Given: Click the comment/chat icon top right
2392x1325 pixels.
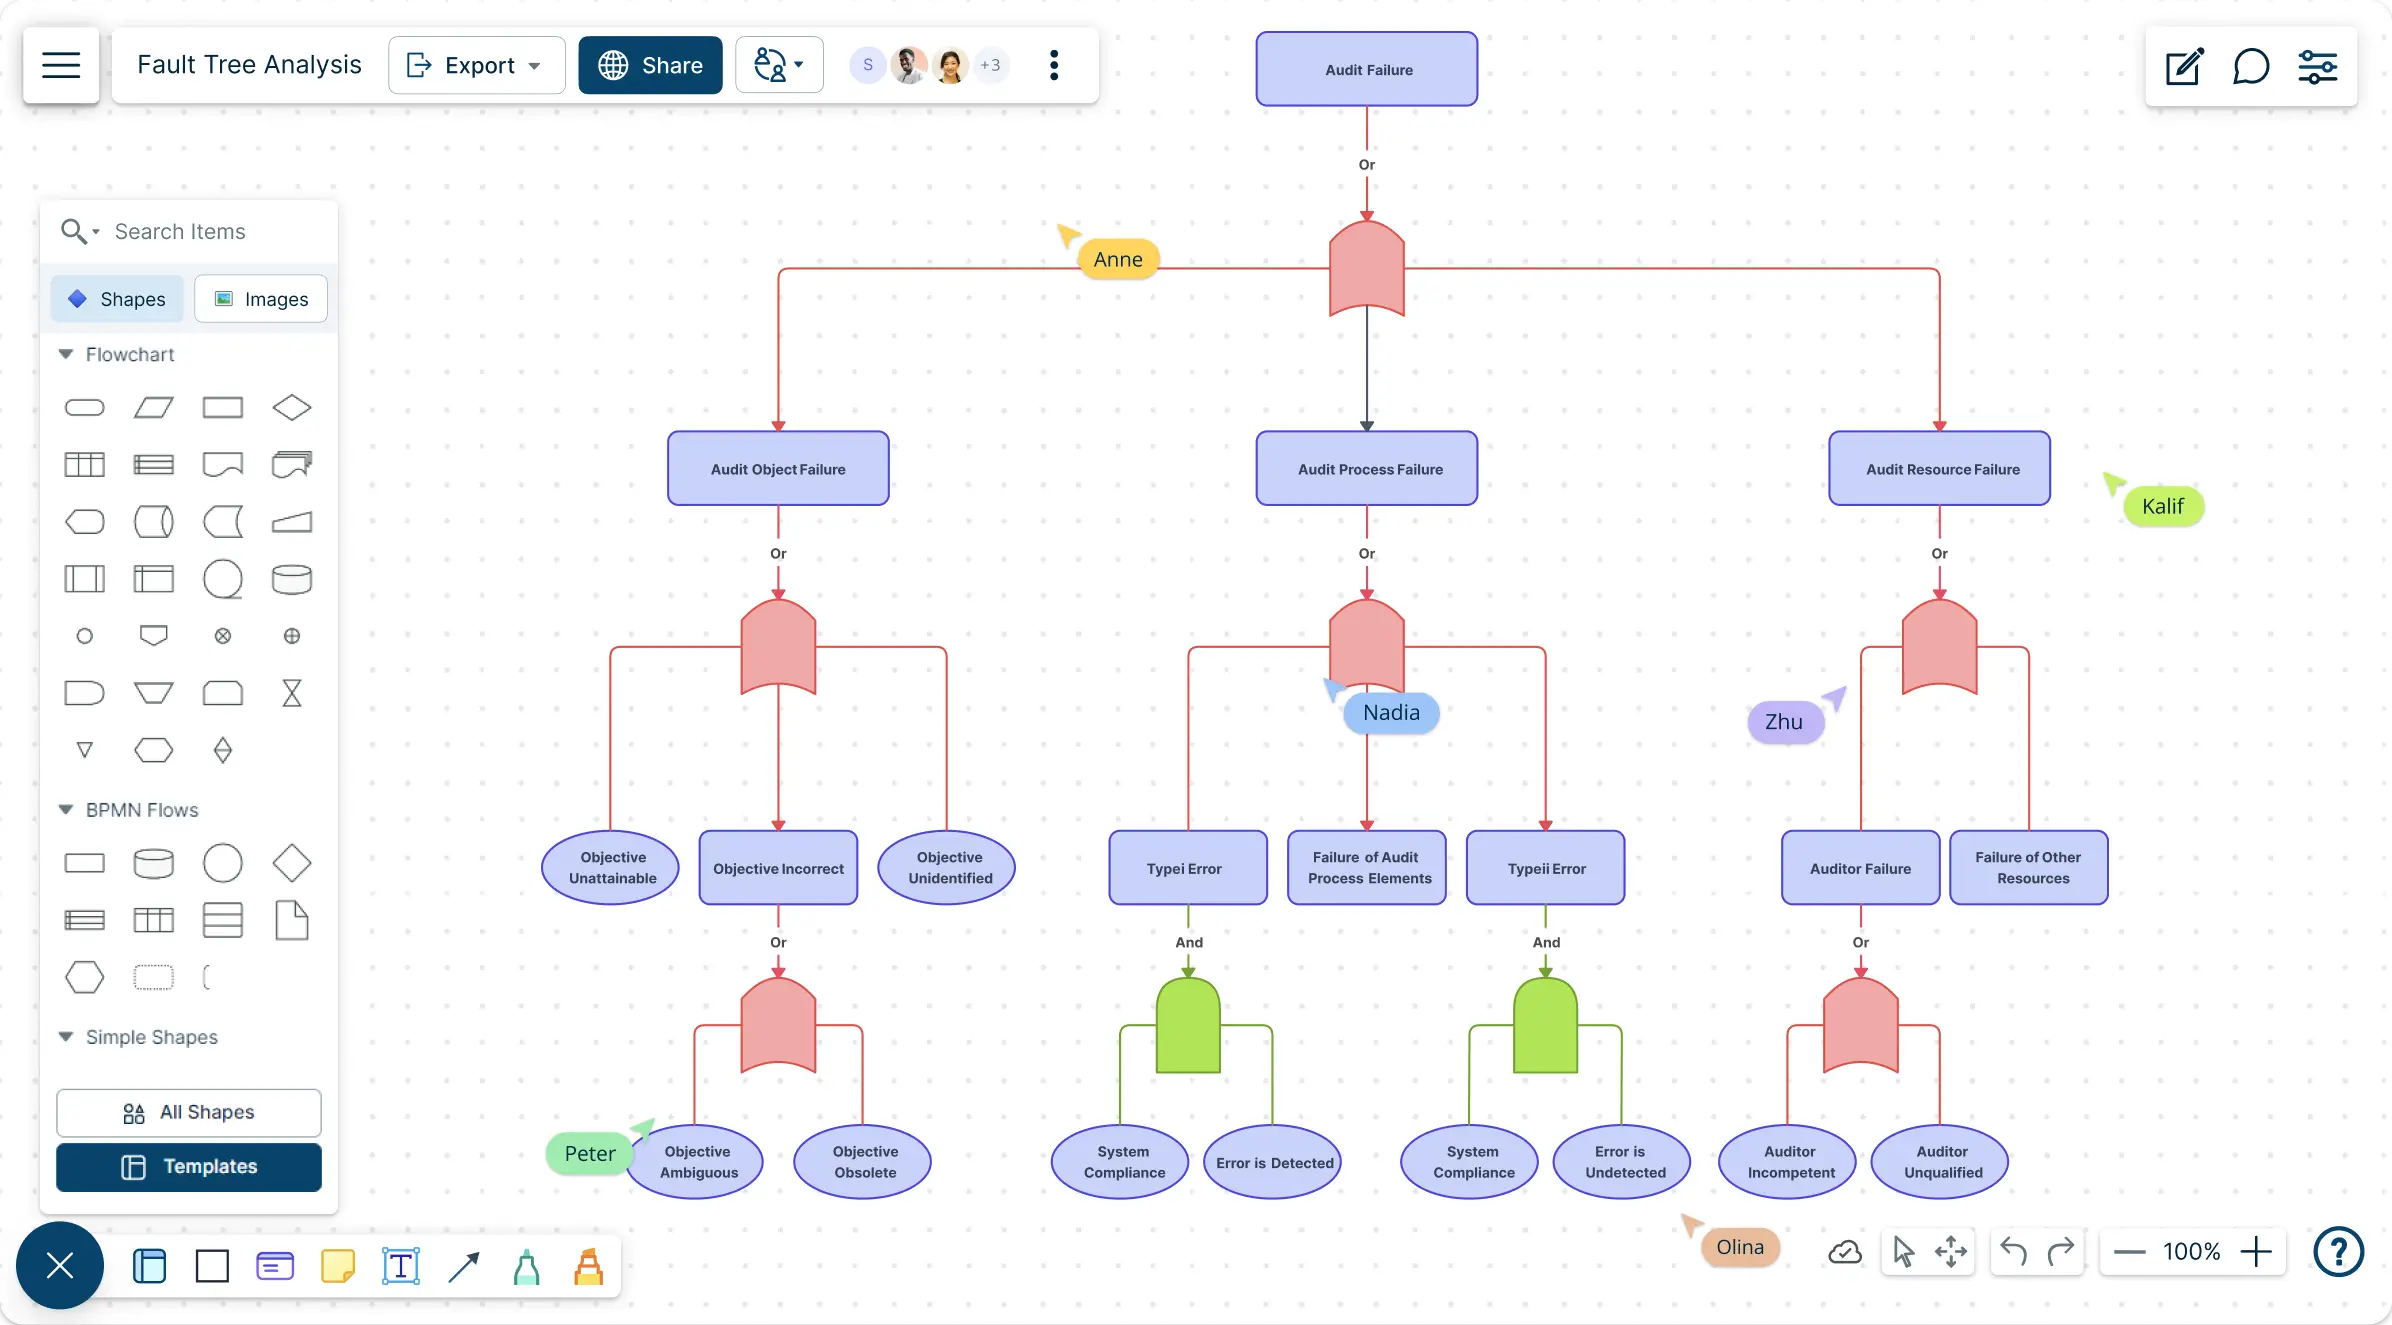Looking at the screenshot, I should click(x=2252, y=65).
